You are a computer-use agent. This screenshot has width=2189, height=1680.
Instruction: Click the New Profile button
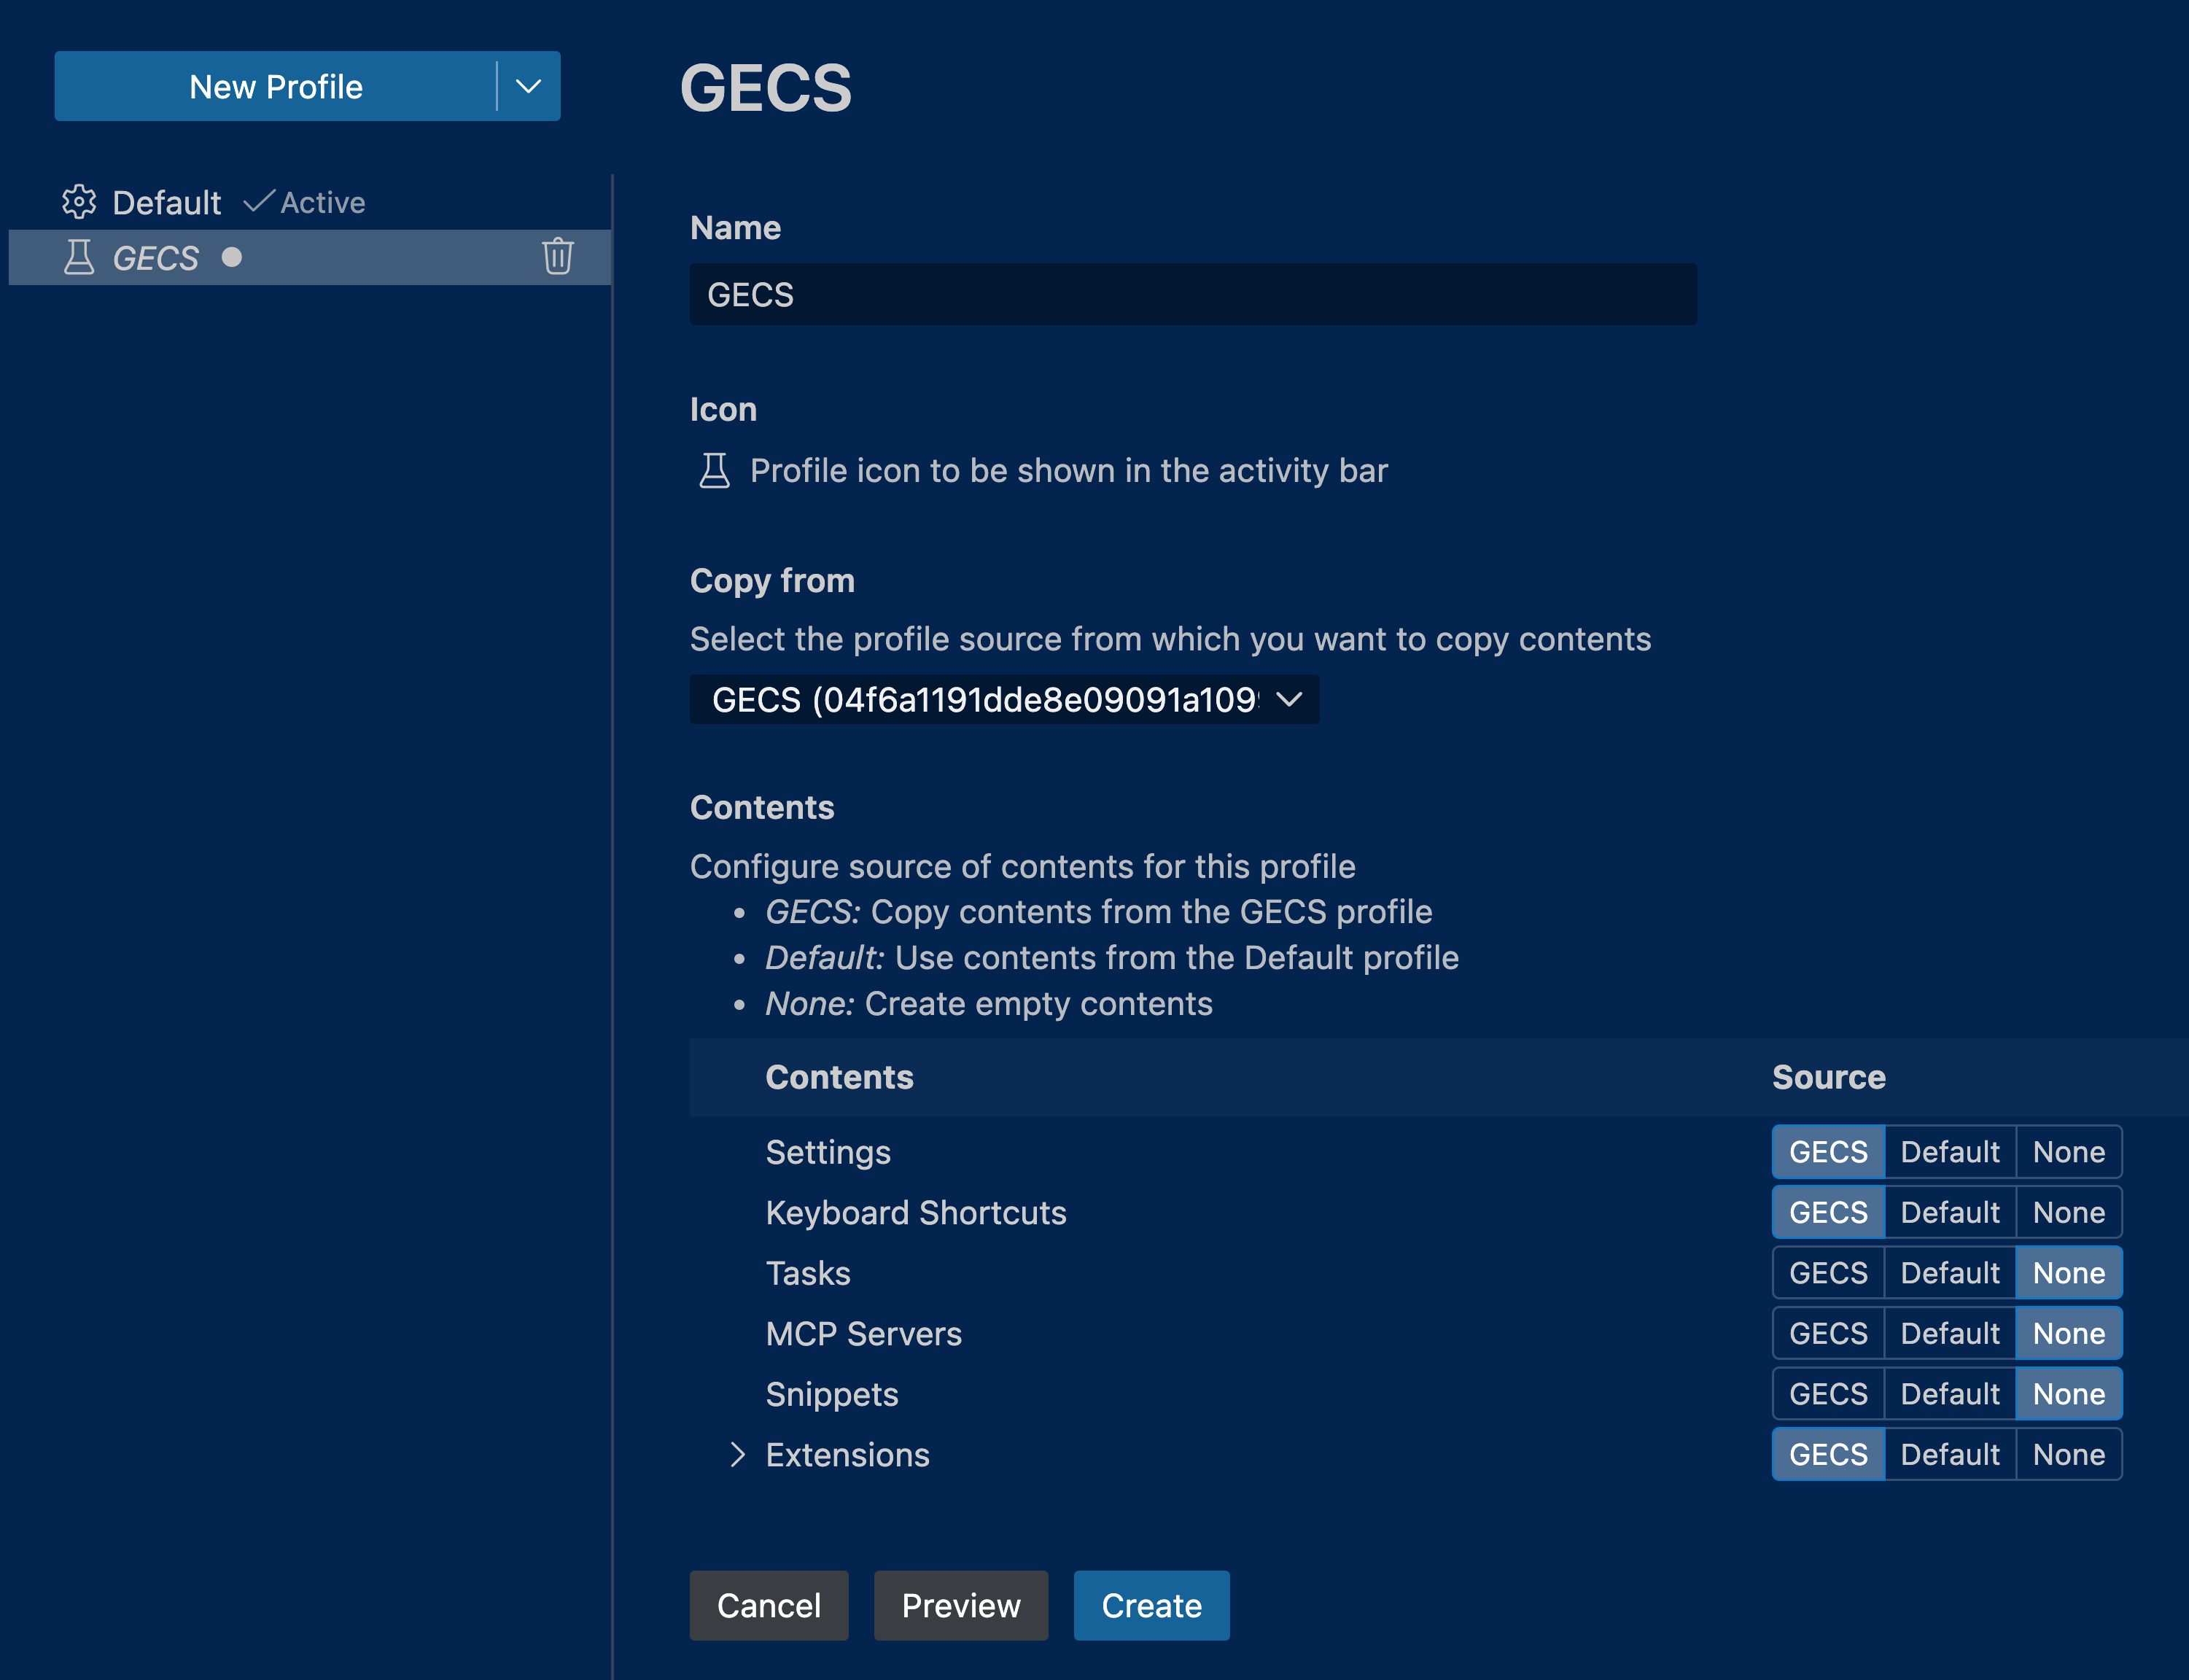[x=276, y=87]
